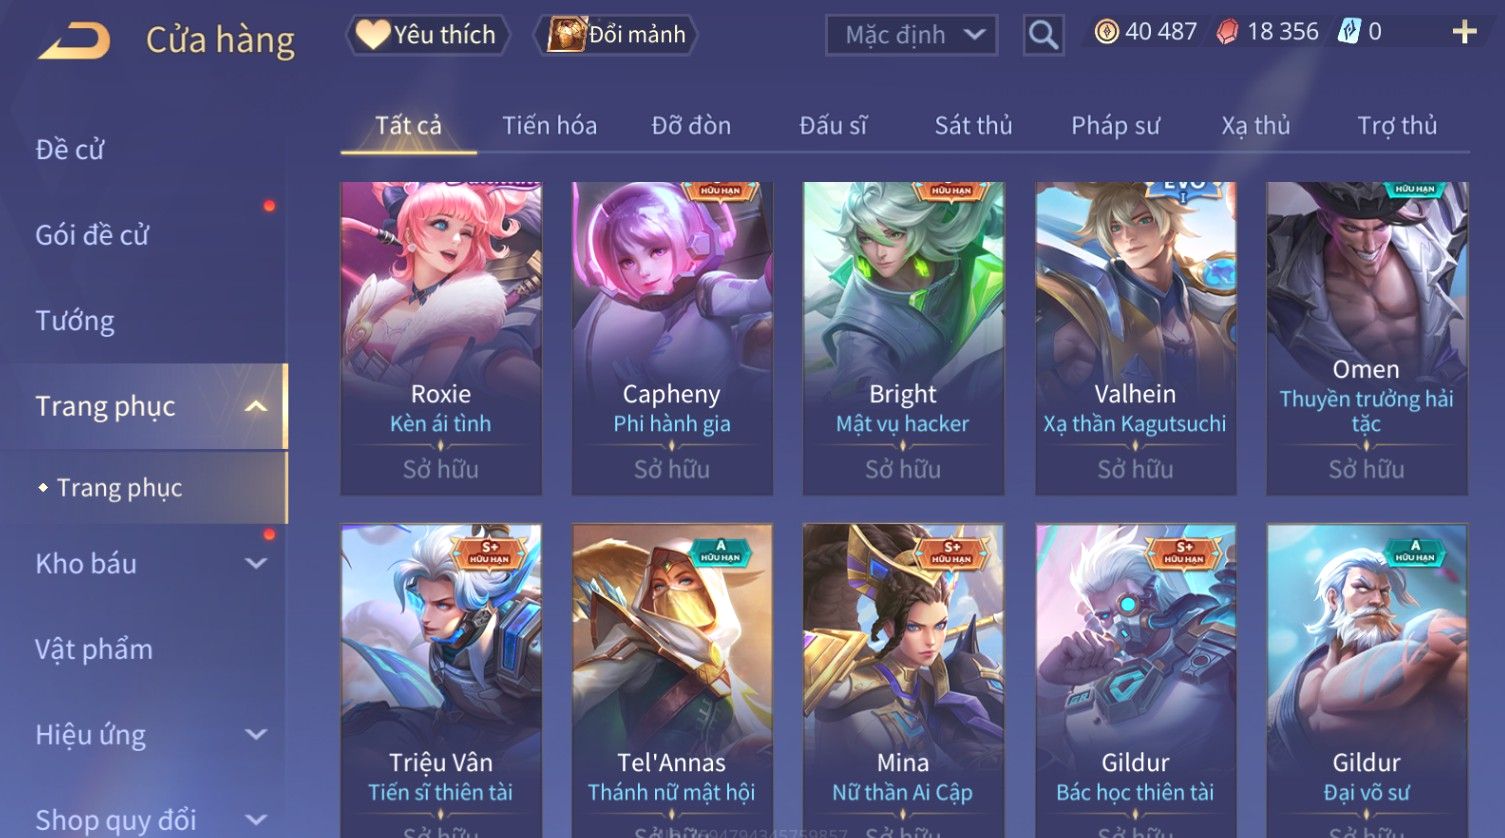
Task: Tap the plus icon to add currency
Action: (x=1464, y=33)
